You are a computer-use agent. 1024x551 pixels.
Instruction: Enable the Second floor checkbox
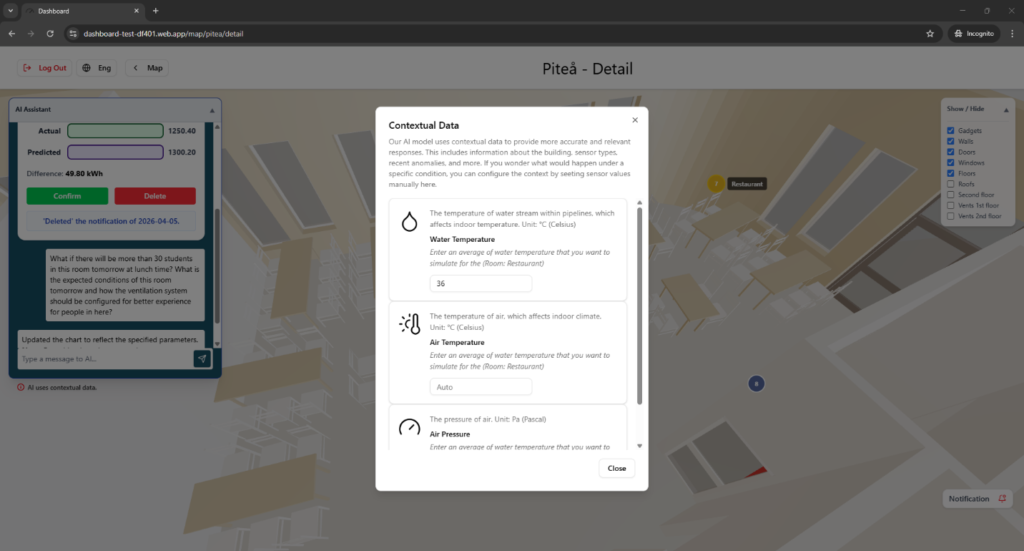950,195
